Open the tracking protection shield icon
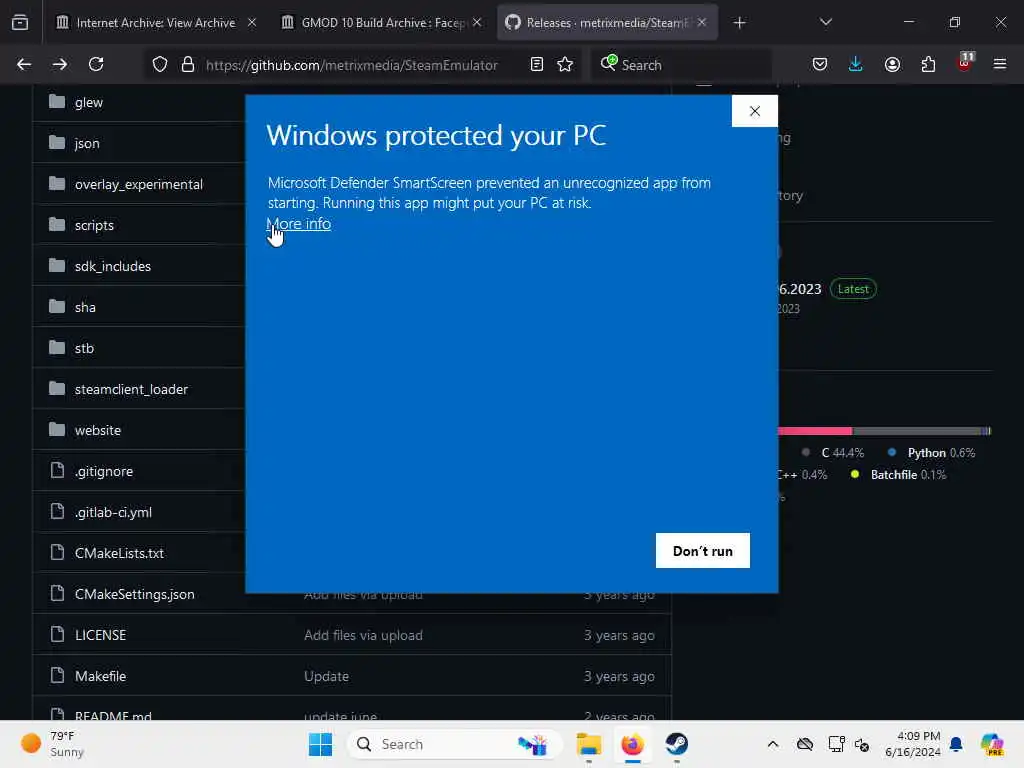This screenshot has height=768, width=1024. coord(160,64)
